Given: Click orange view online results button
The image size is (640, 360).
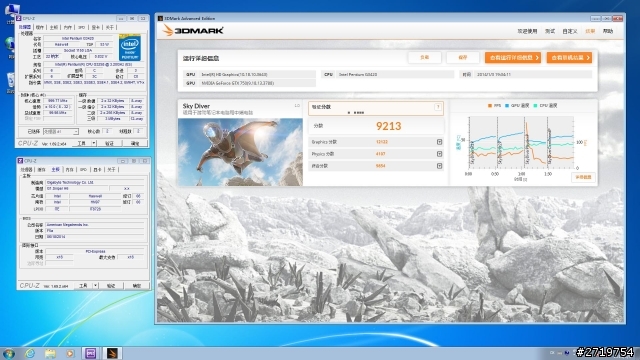Looking at the screenshot, I should pos(569,58).
